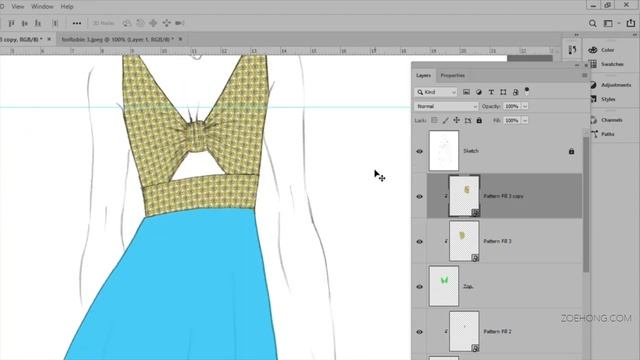The width and height of the screenshot is (640, 360).
Task: Toggle layer filtering on/off switch
Action: click(527, 91)
